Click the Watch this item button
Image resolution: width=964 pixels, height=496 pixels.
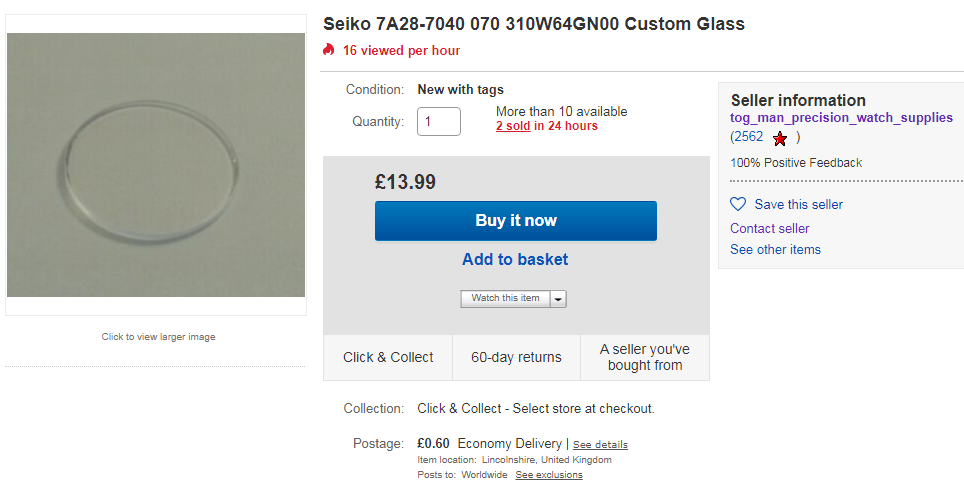505,299
